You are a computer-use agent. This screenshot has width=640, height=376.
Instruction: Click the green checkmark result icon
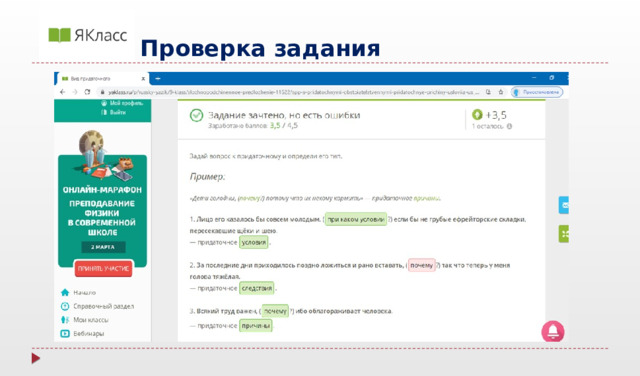tap(196, 116)
